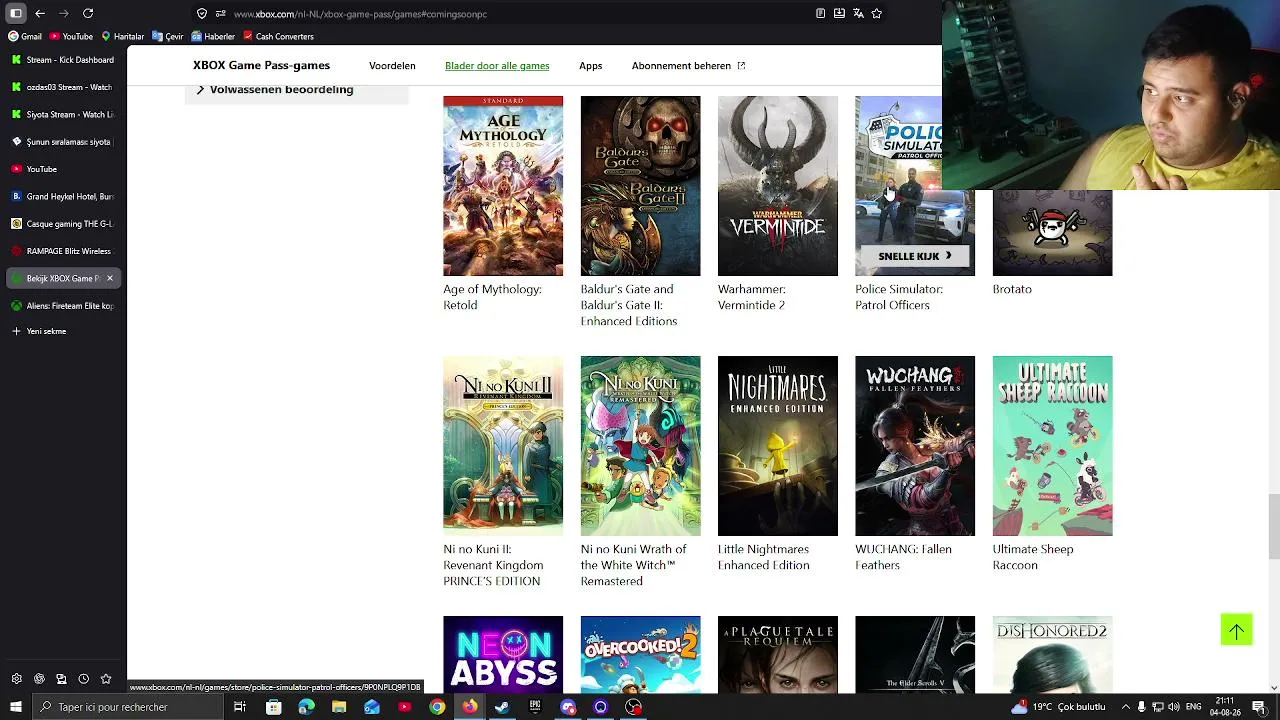This screenshot has height=720, width=1280.
Task: Open the Çevir bookmark
Action: click(x=168, y=36)
